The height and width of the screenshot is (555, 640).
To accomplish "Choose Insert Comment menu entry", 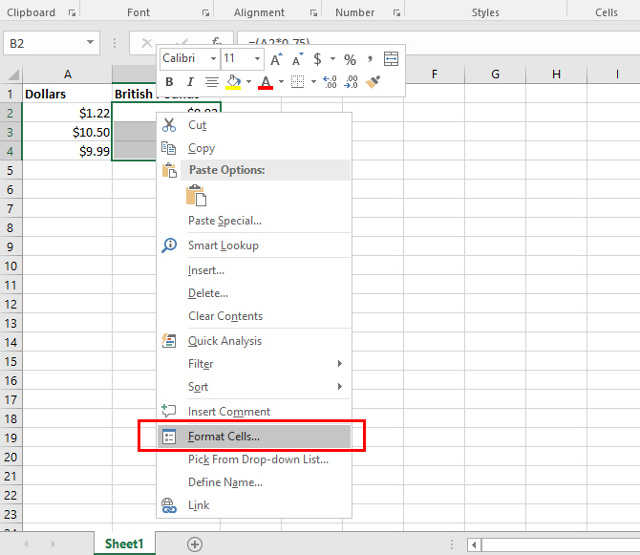I will pyautogui.click(x=254, y=411).
